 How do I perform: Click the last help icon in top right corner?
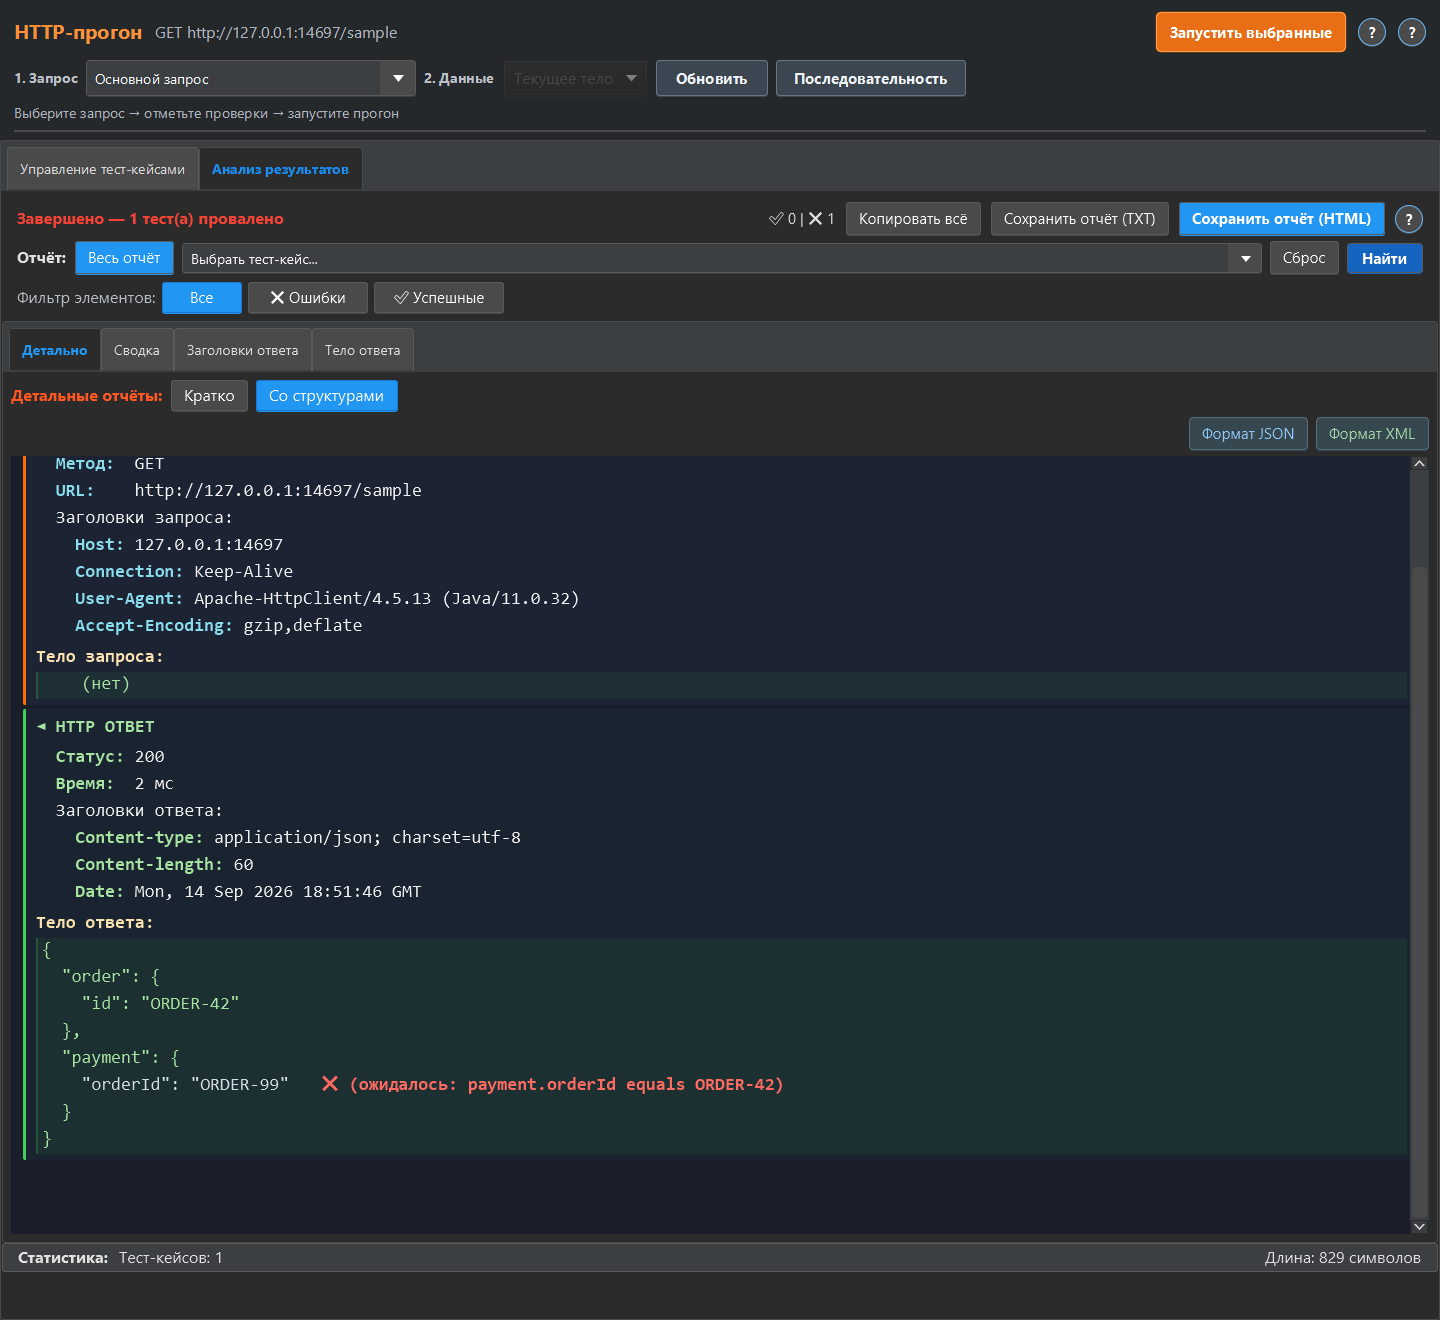(x=1412, y=32)
